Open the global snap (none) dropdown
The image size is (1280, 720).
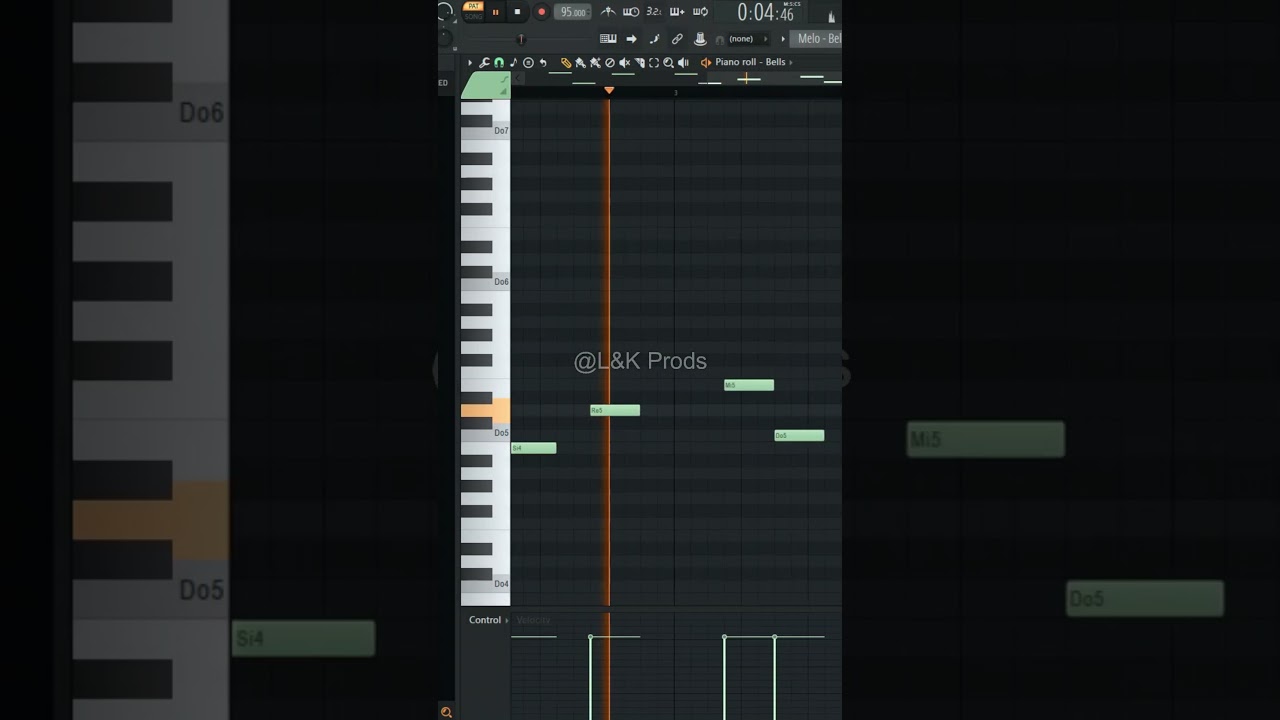tap(749, 39)
